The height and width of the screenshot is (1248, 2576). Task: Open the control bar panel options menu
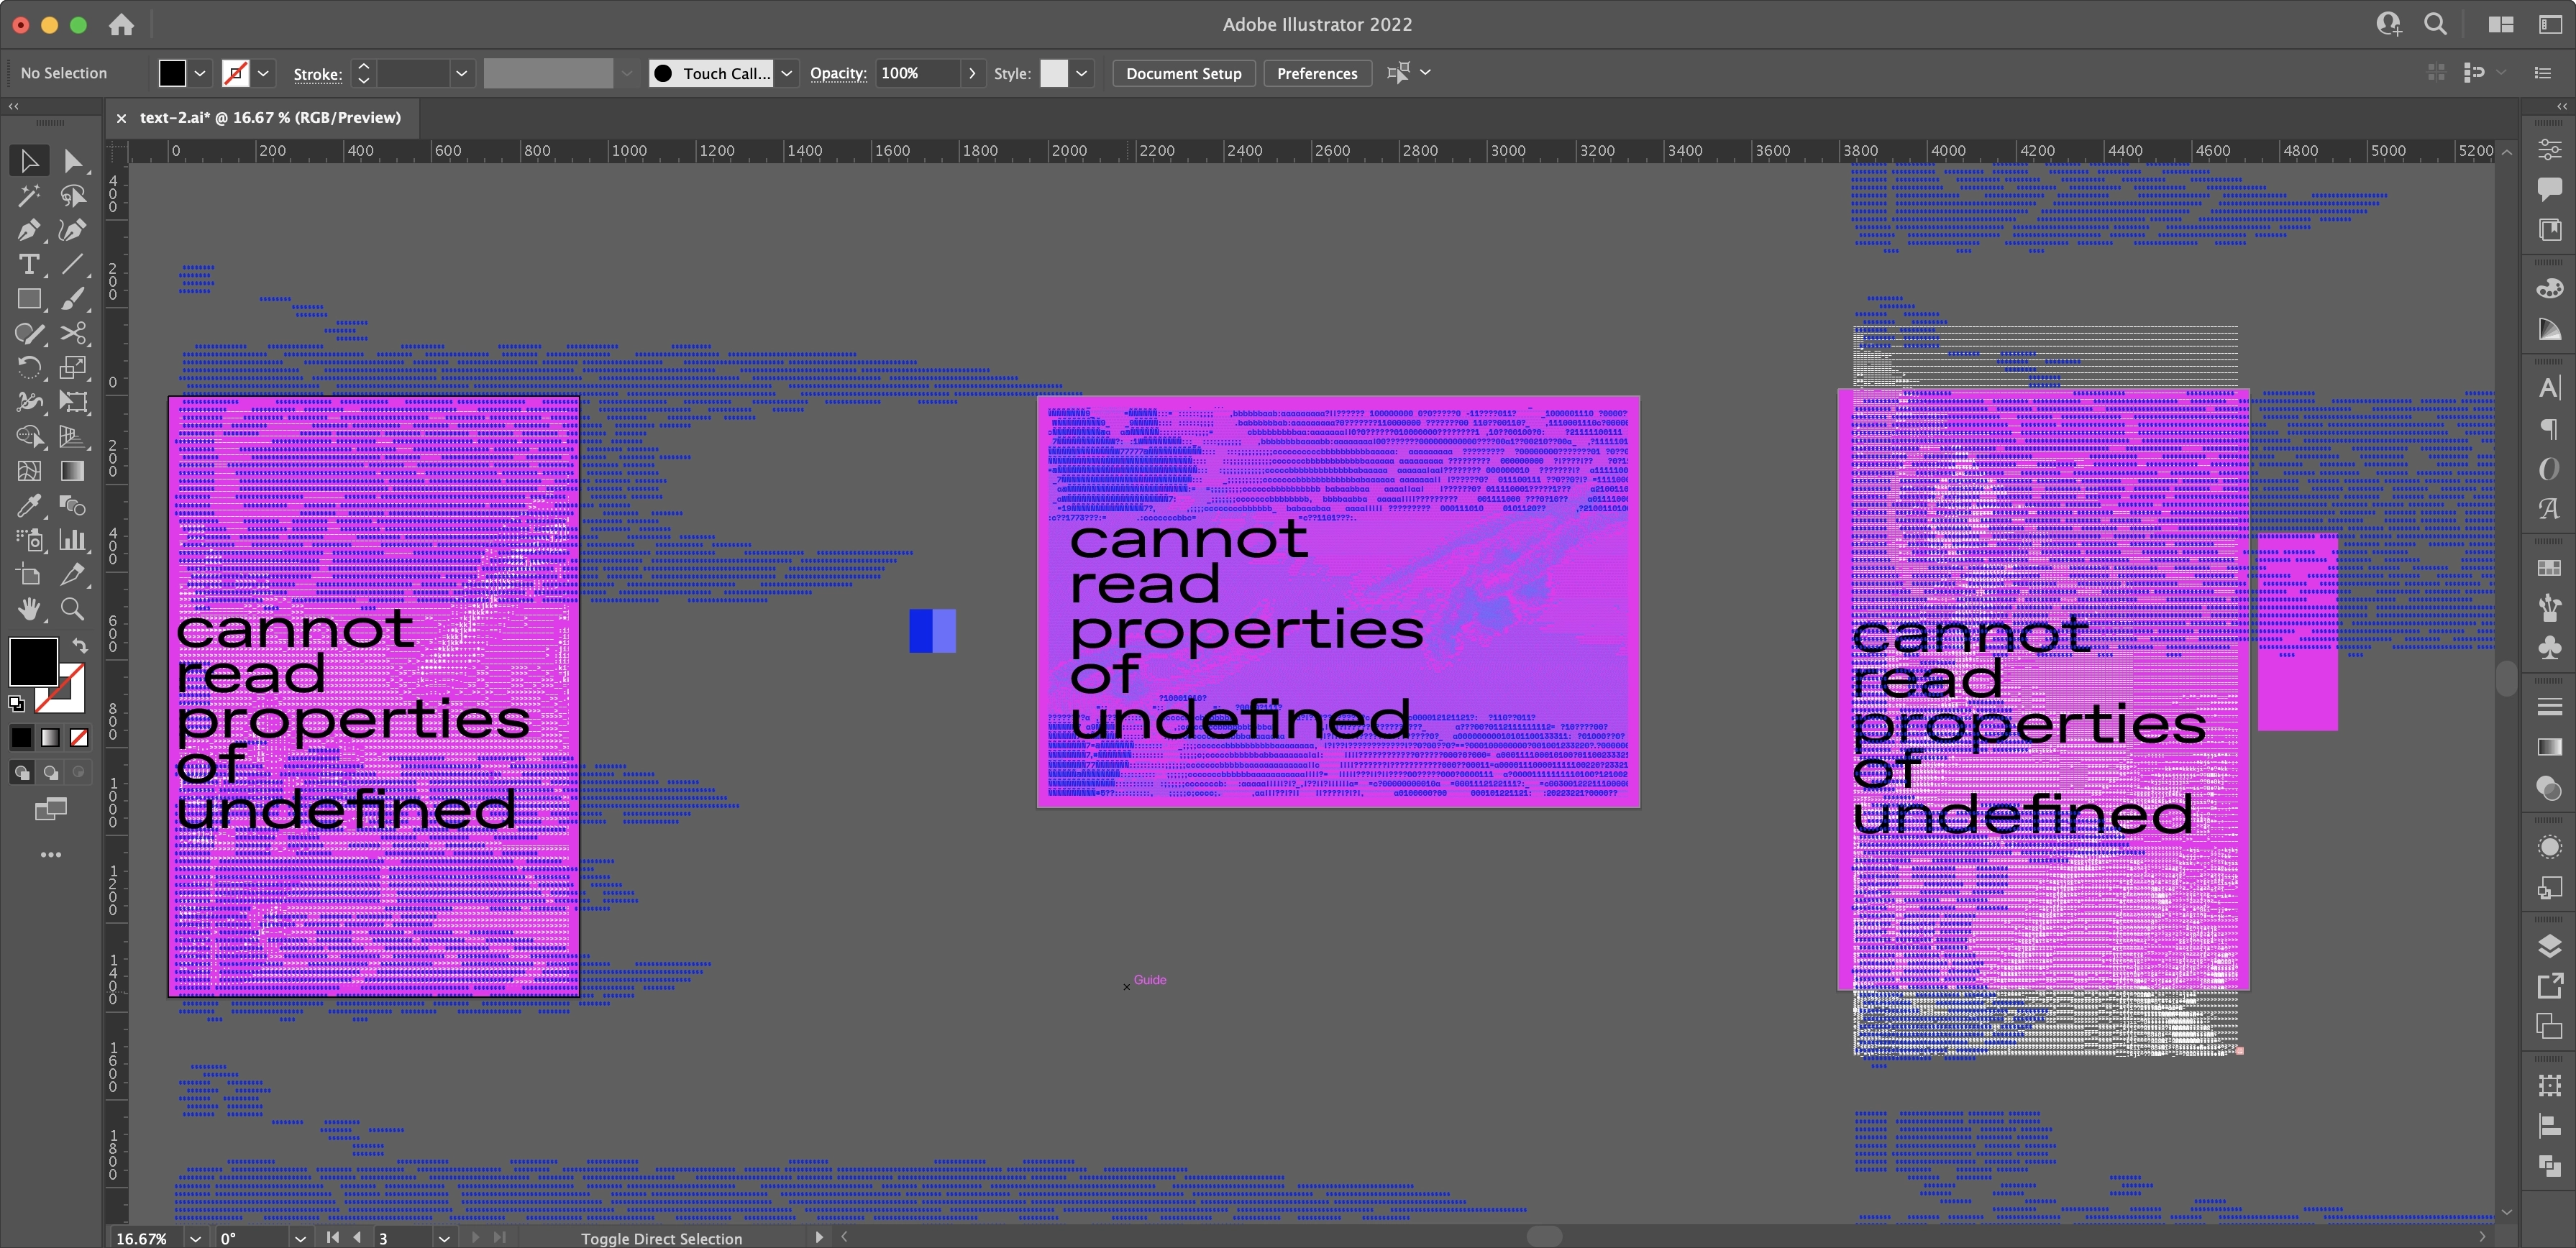[2543, 73]
